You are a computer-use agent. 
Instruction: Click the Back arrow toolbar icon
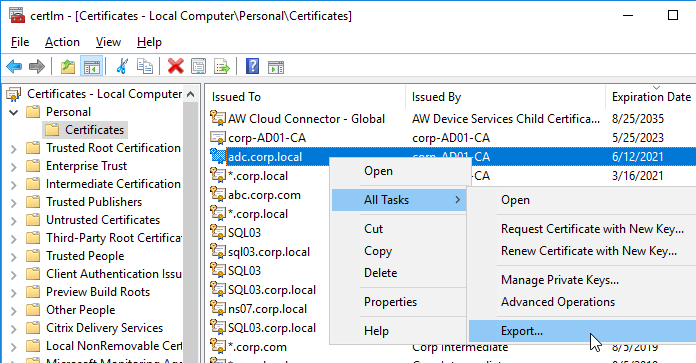[x=14, y=67]
